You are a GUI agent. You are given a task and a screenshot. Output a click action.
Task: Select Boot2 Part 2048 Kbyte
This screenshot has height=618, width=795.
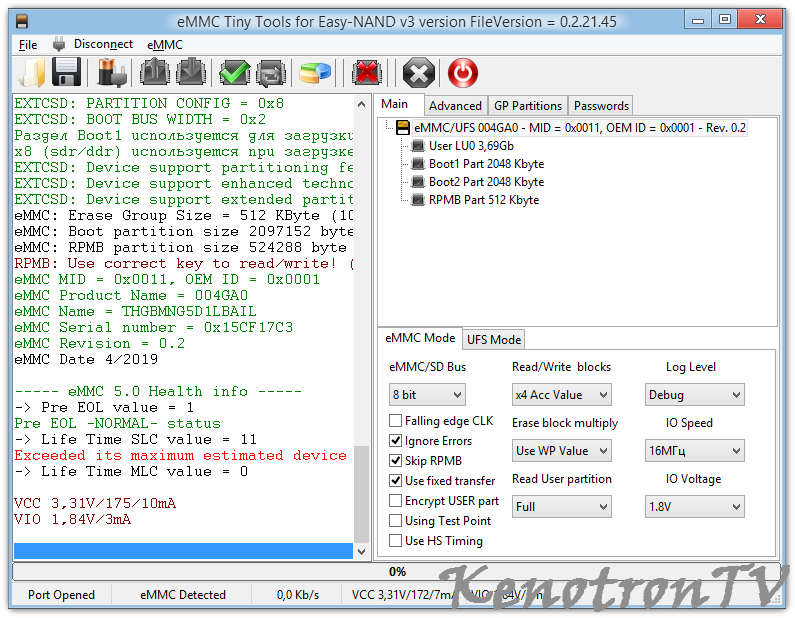[x=486, y=181]
